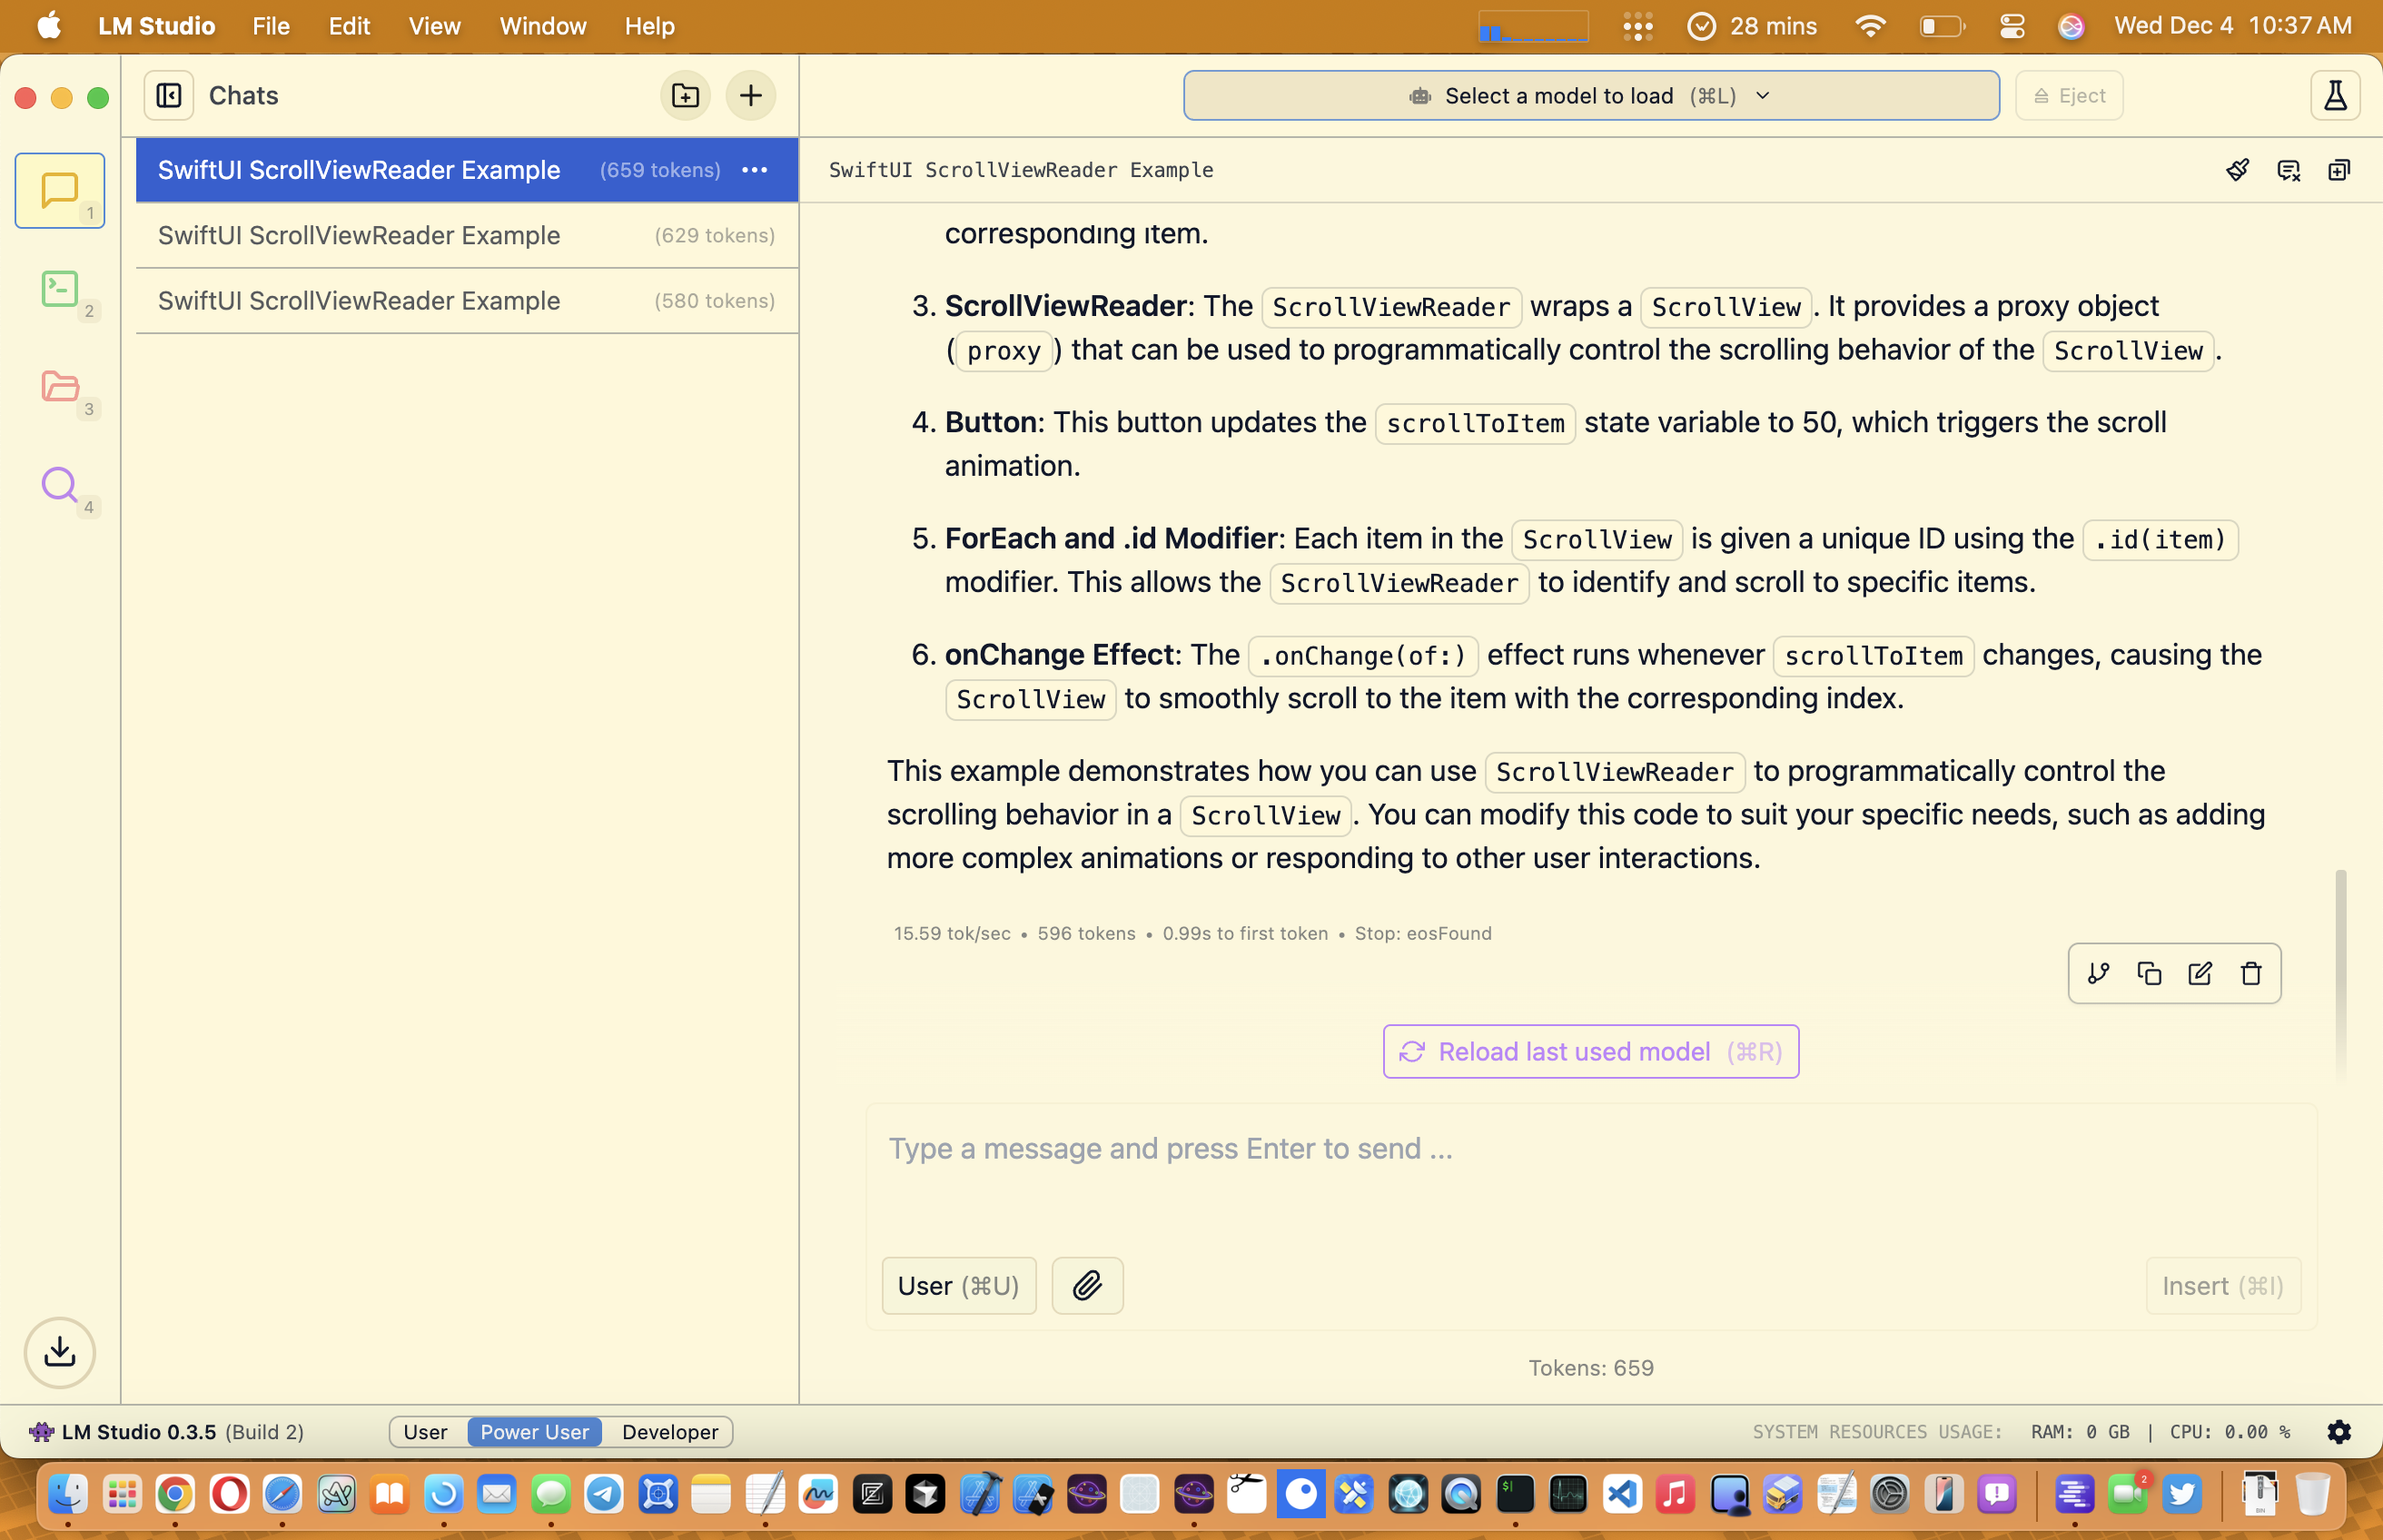Open the Downloads panel icon
The image size is (2383, 1540).
(x=60, y=1352)
